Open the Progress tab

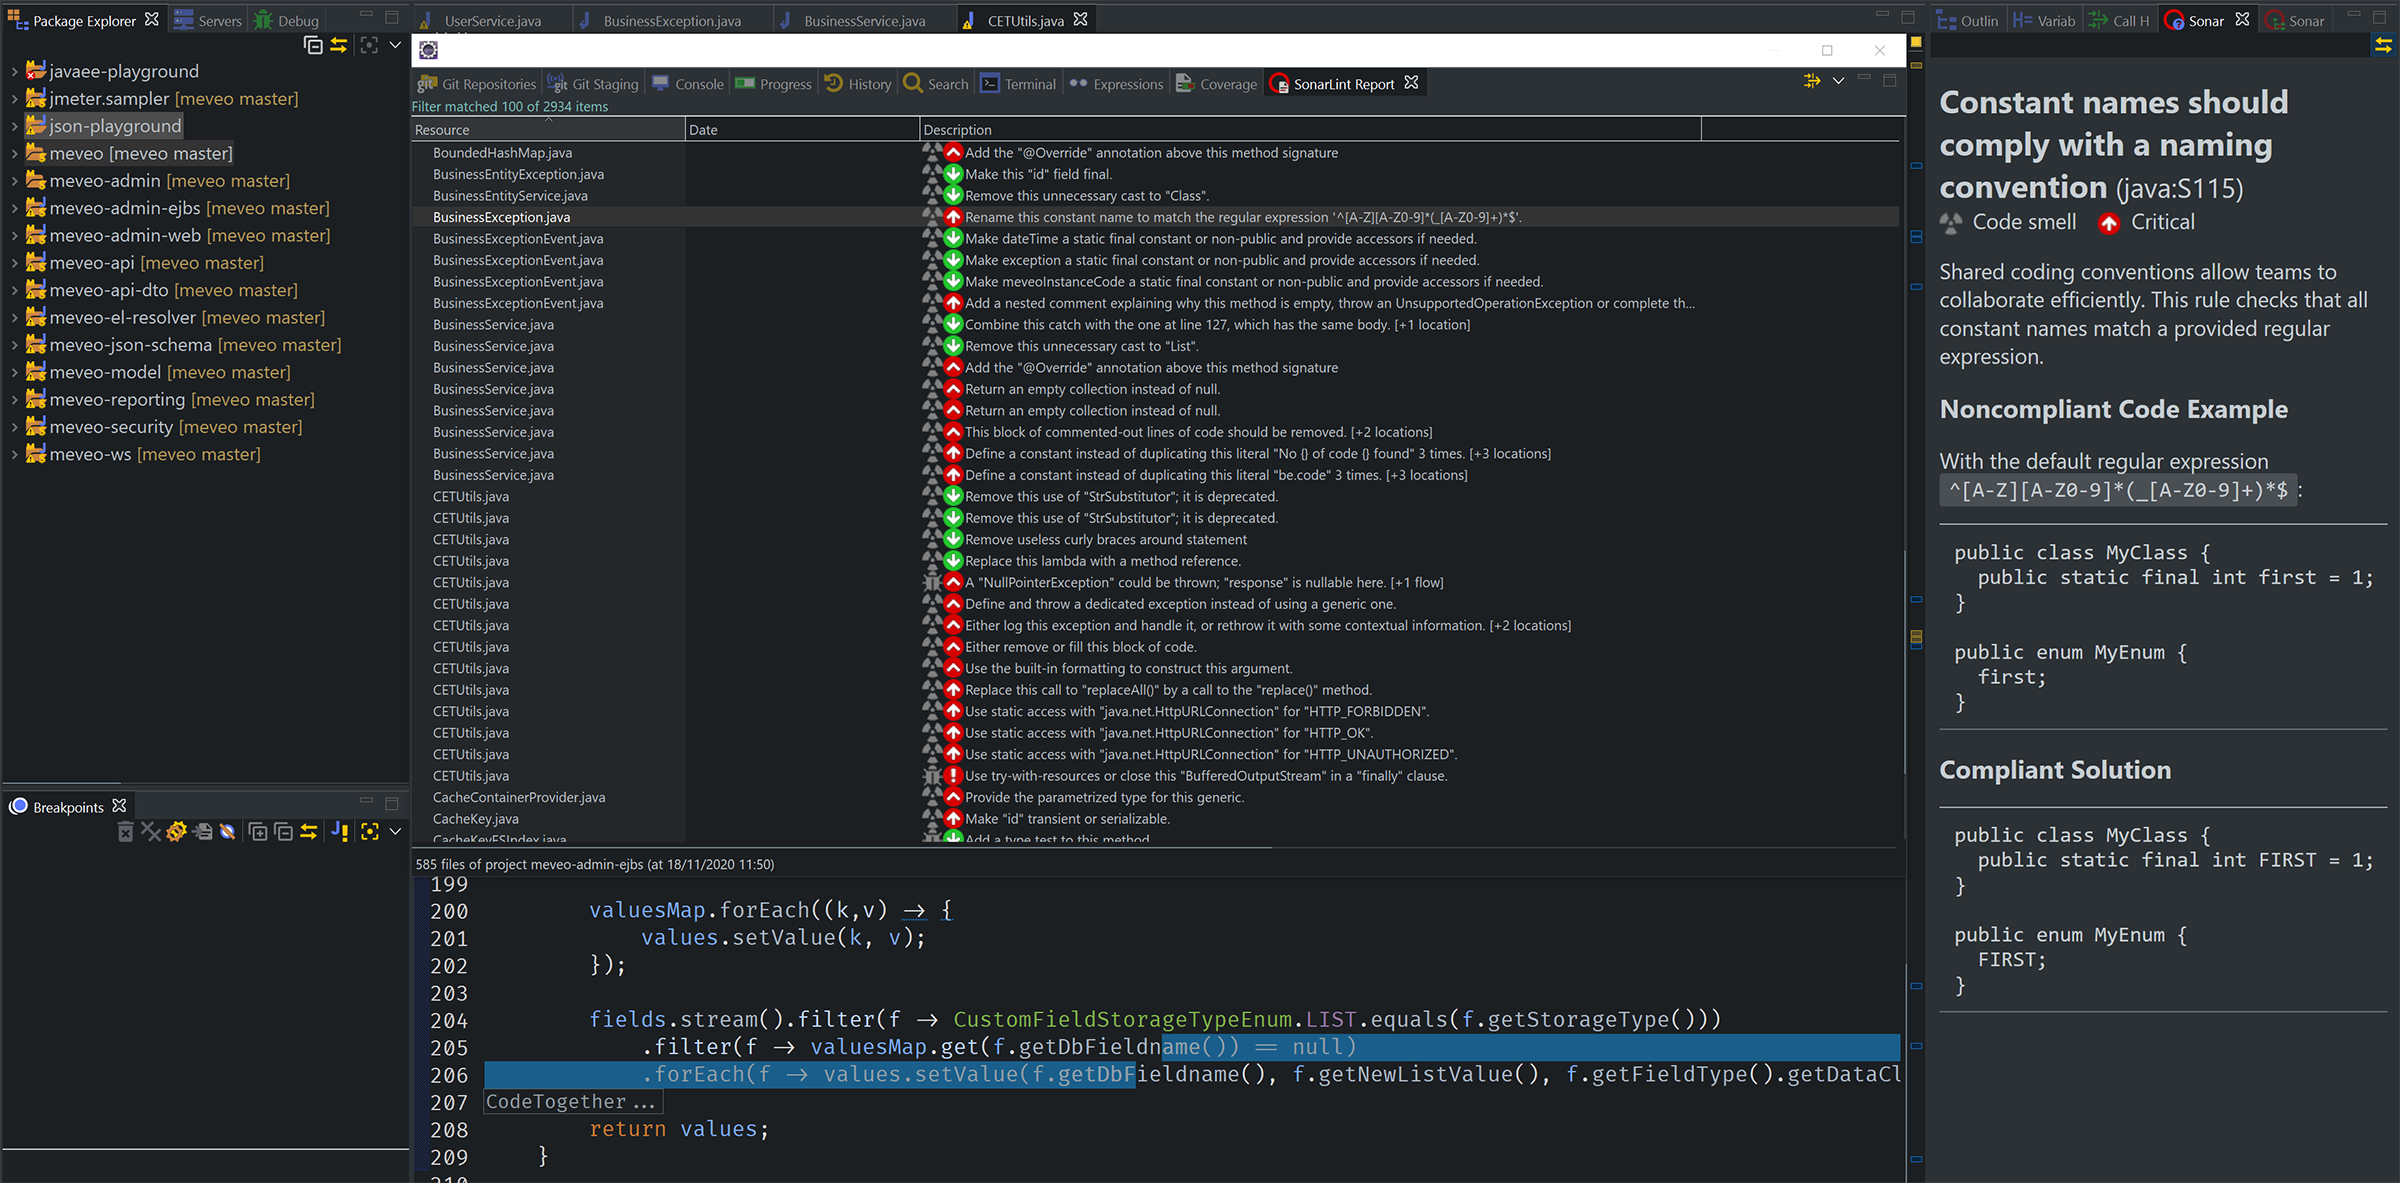(x=774, y=84)
